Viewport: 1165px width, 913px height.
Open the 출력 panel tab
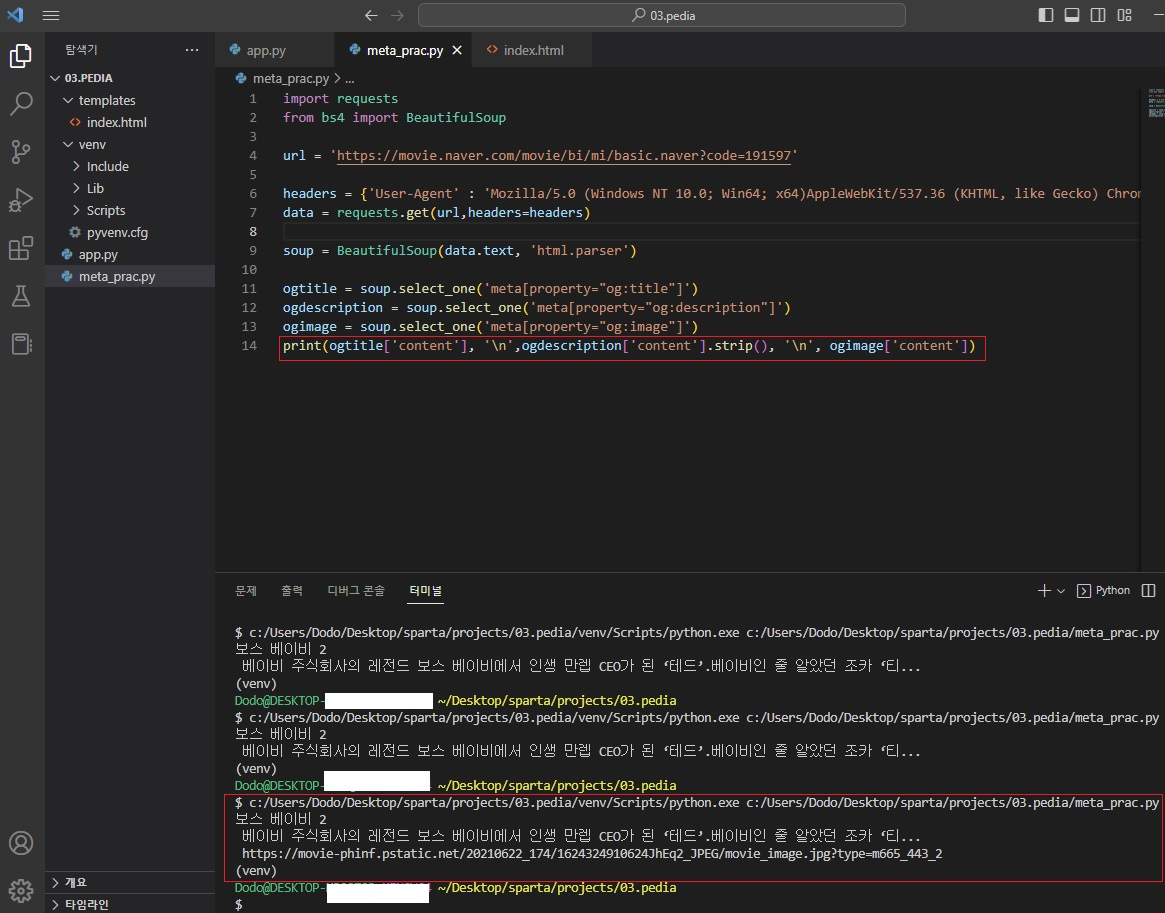[x=291, y=591]
